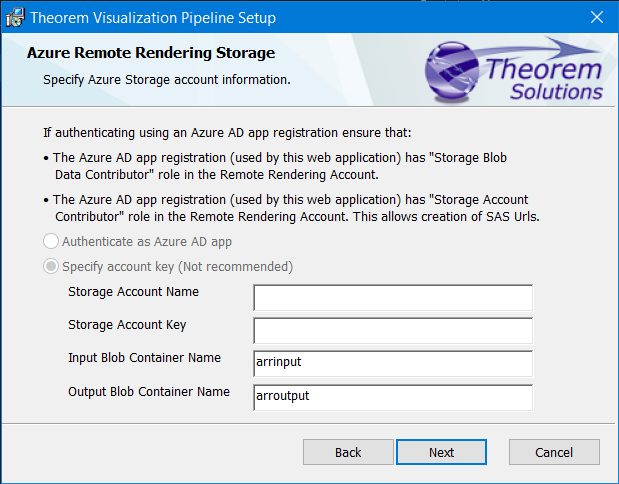The width and height of the screenshot is (619, 484).
Task: Click into the Storage Account Key field
Action: coord(393,331)
